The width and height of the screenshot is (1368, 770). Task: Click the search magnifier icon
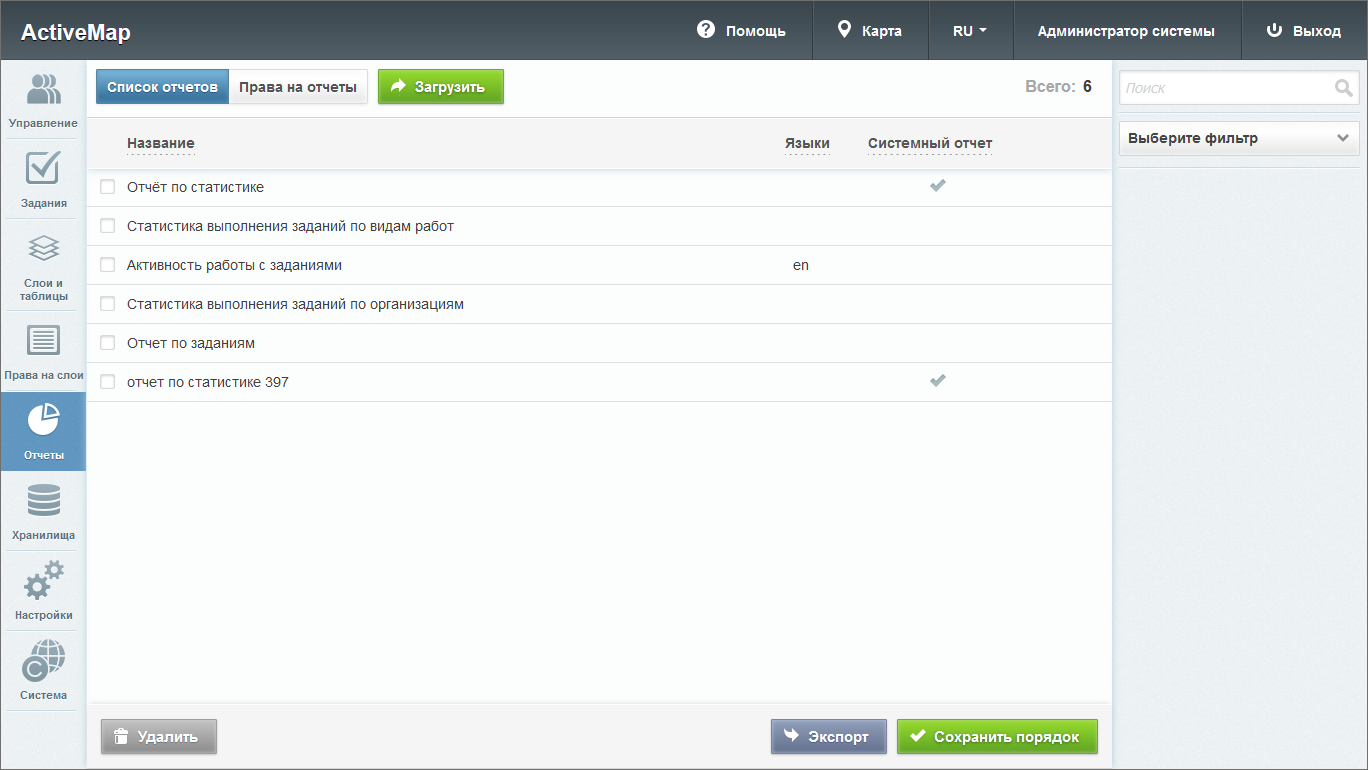tap(1343, 88)
